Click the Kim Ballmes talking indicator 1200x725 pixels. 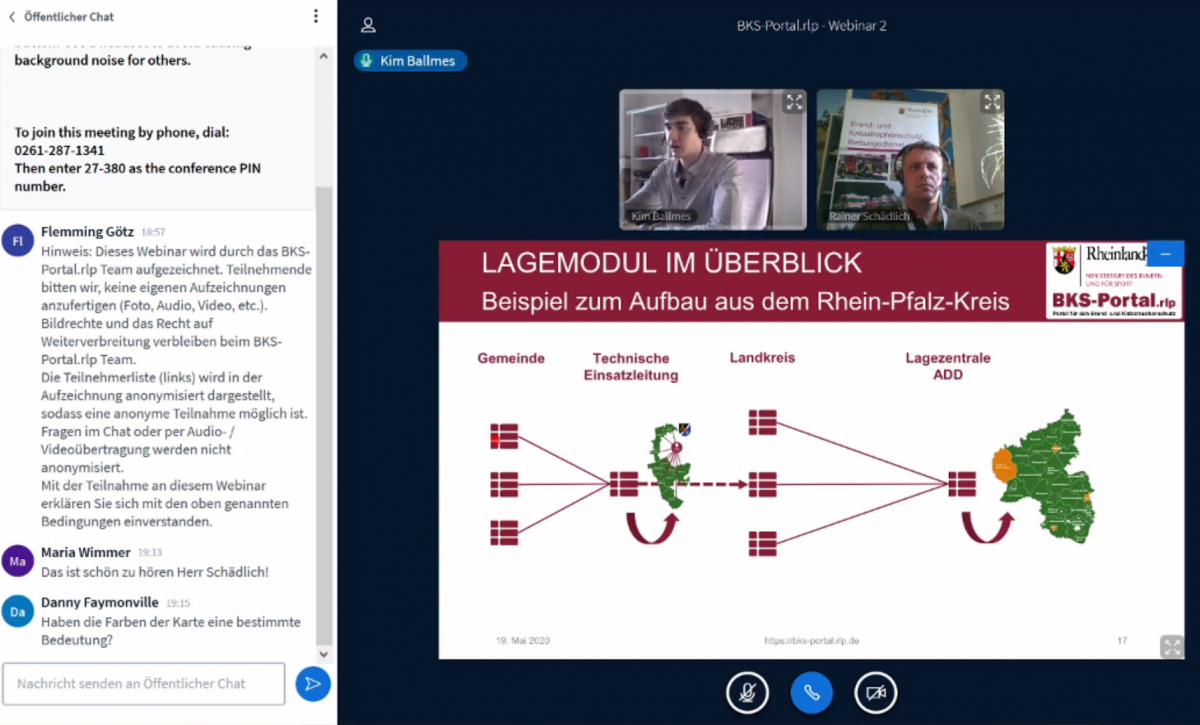(x=410, y=61)
